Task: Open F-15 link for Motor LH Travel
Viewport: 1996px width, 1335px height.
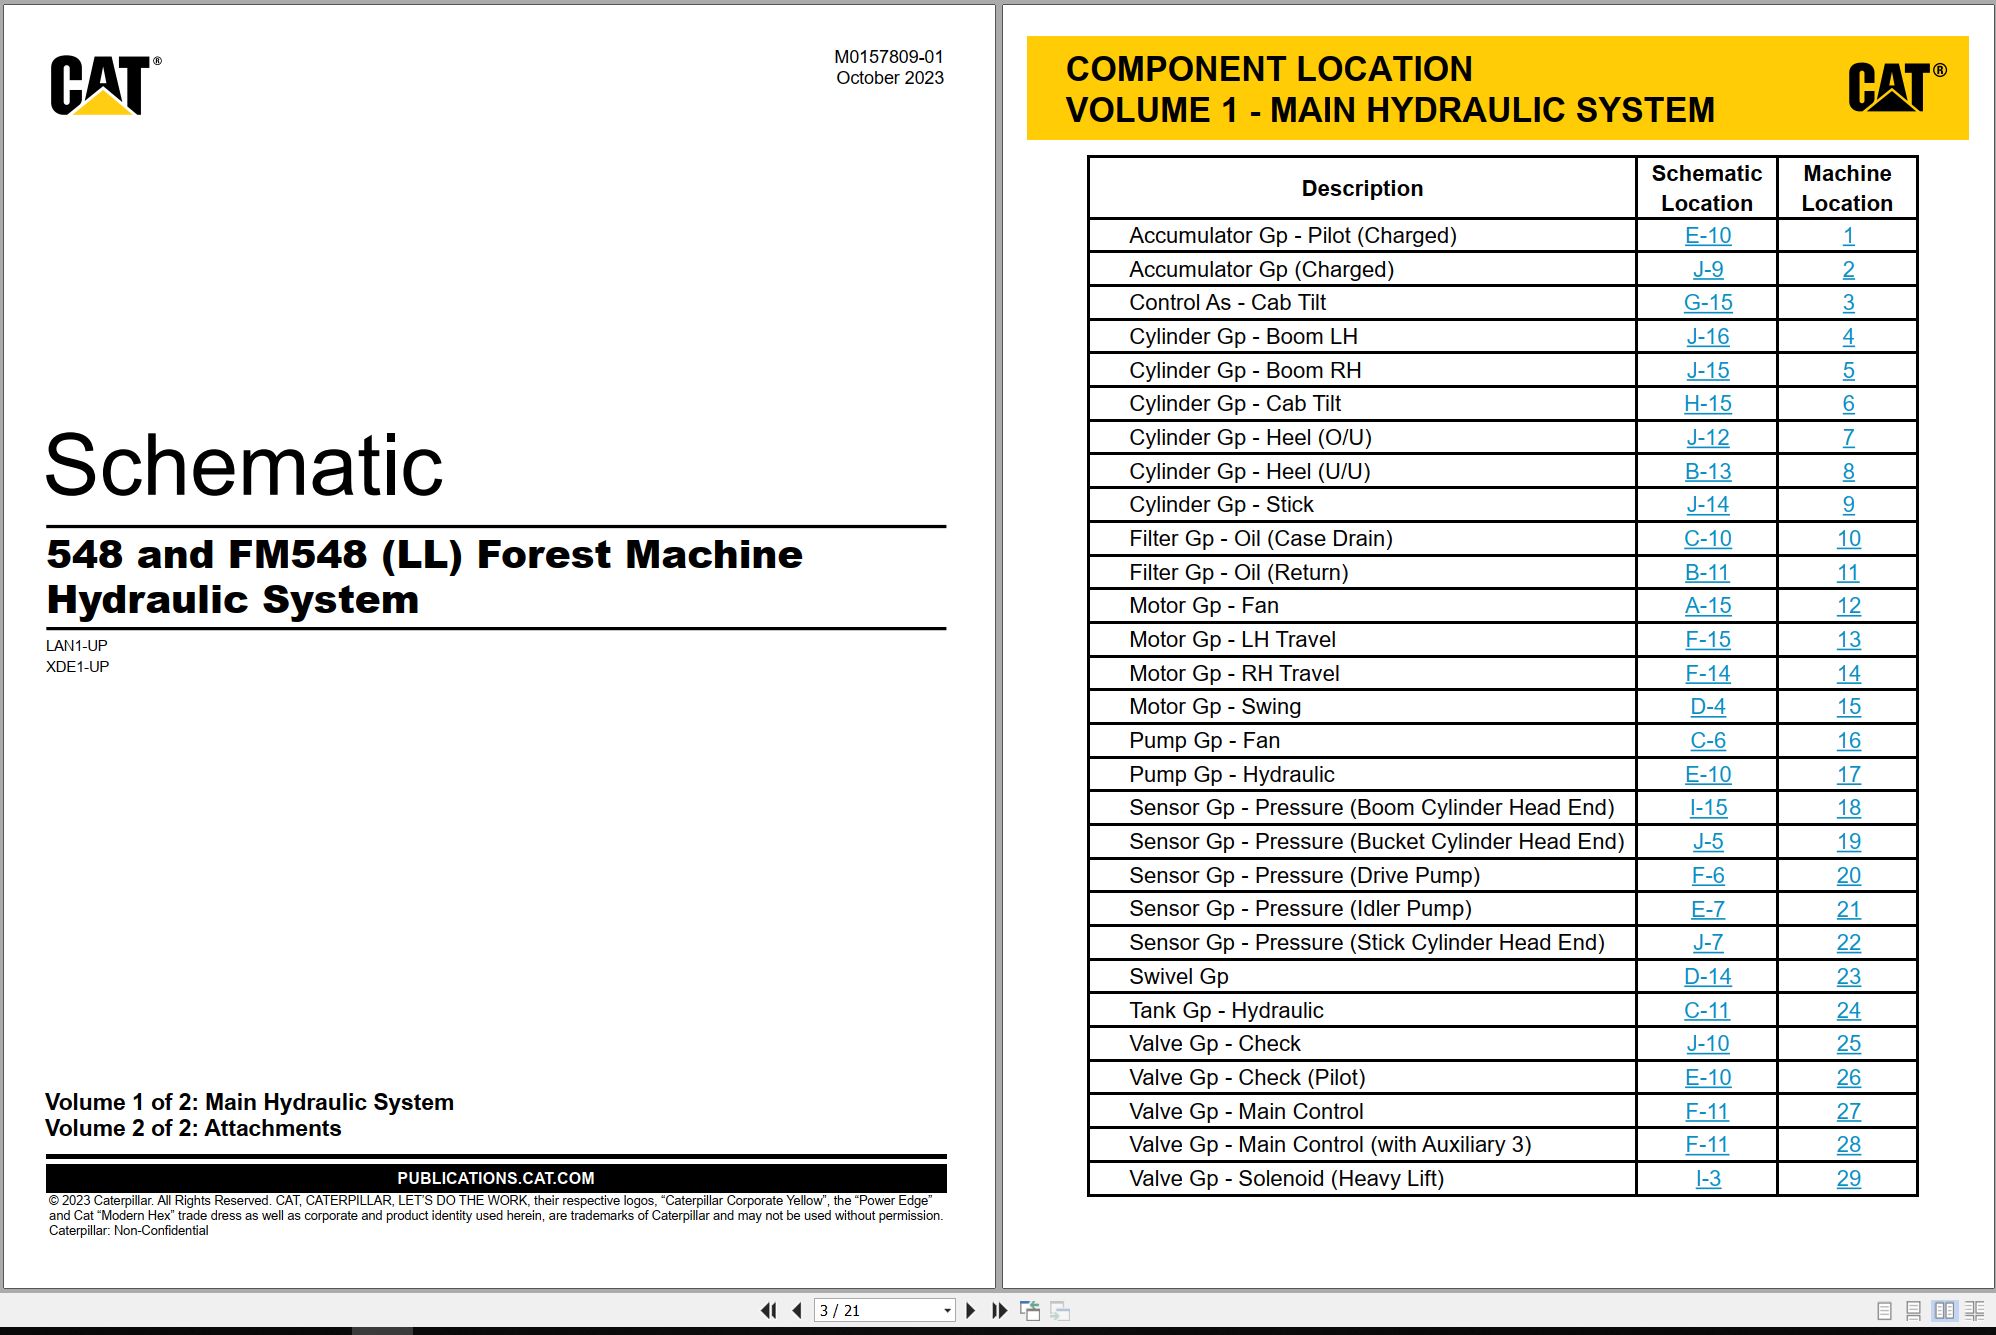Action: pyautogui.click(x=1707, y=640)
